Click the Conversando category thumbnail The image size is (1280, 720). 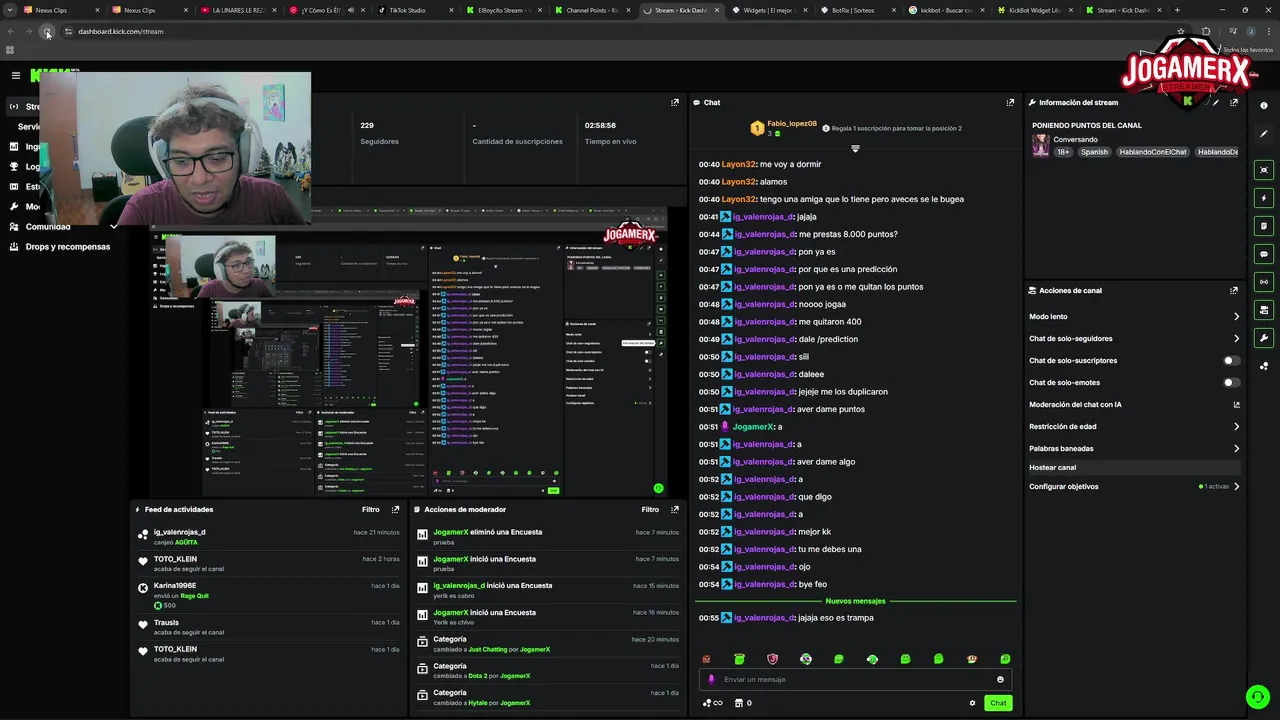[x=1041, y=146]
